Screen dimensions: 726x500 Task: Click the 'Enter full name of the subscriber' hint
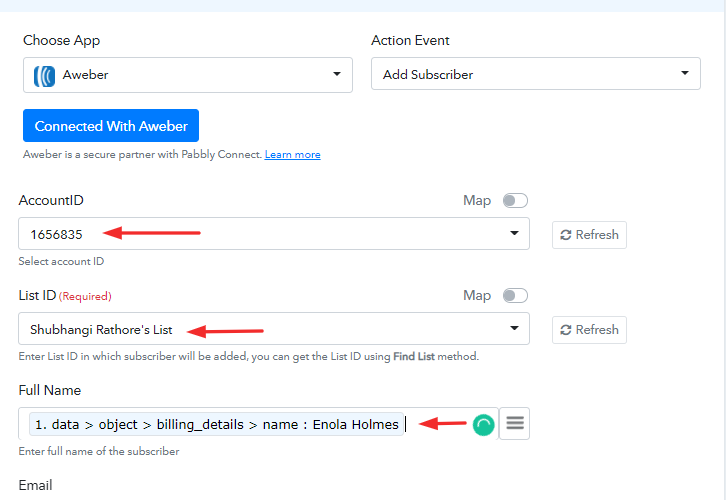(99, 451)
